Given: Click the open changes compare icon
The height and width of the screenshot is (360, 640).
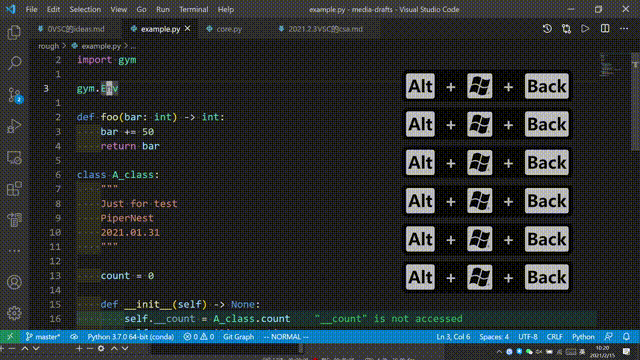Looking at the screenshot, I should point(566,29).
